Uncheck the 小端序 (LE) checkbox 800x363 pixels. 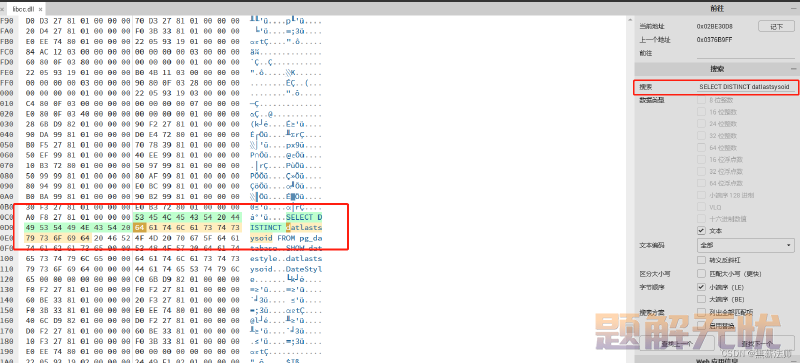[x=701, y=287]
